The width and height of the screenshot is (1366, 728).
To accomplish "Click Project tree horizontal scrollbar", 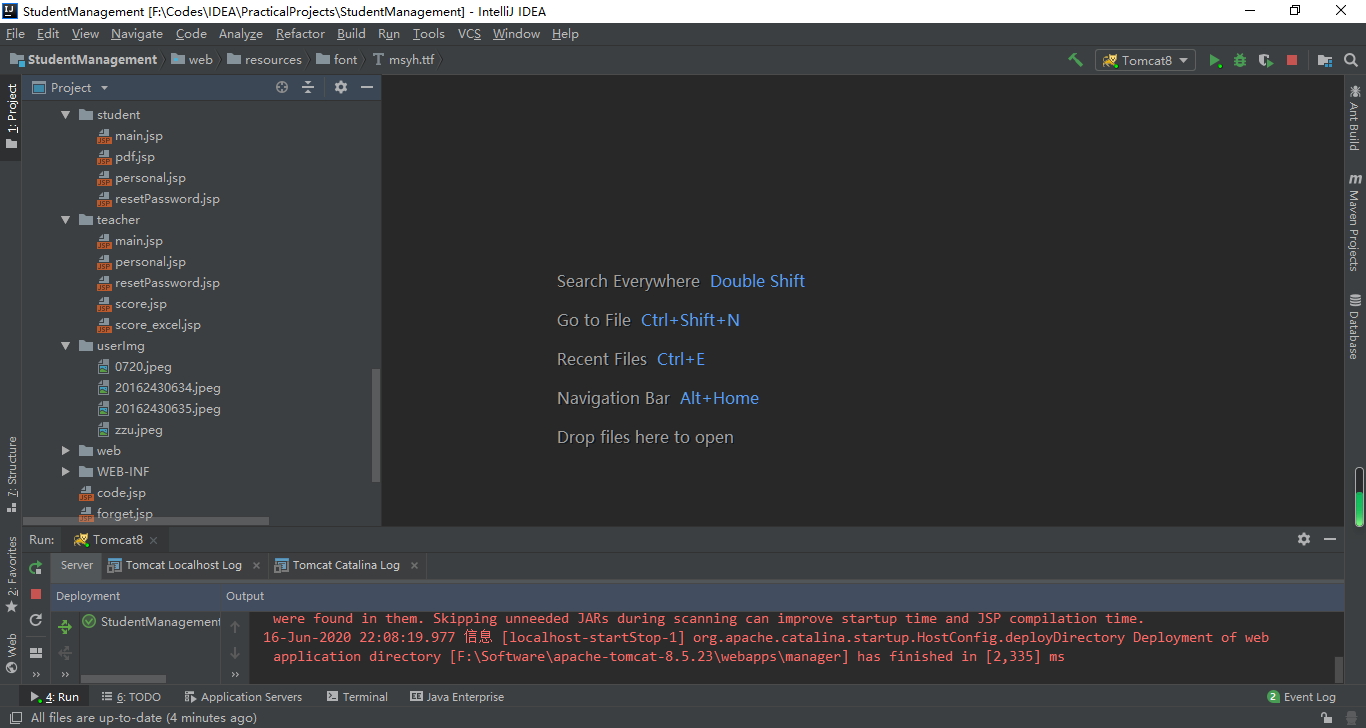I will [x=146, y=521].
